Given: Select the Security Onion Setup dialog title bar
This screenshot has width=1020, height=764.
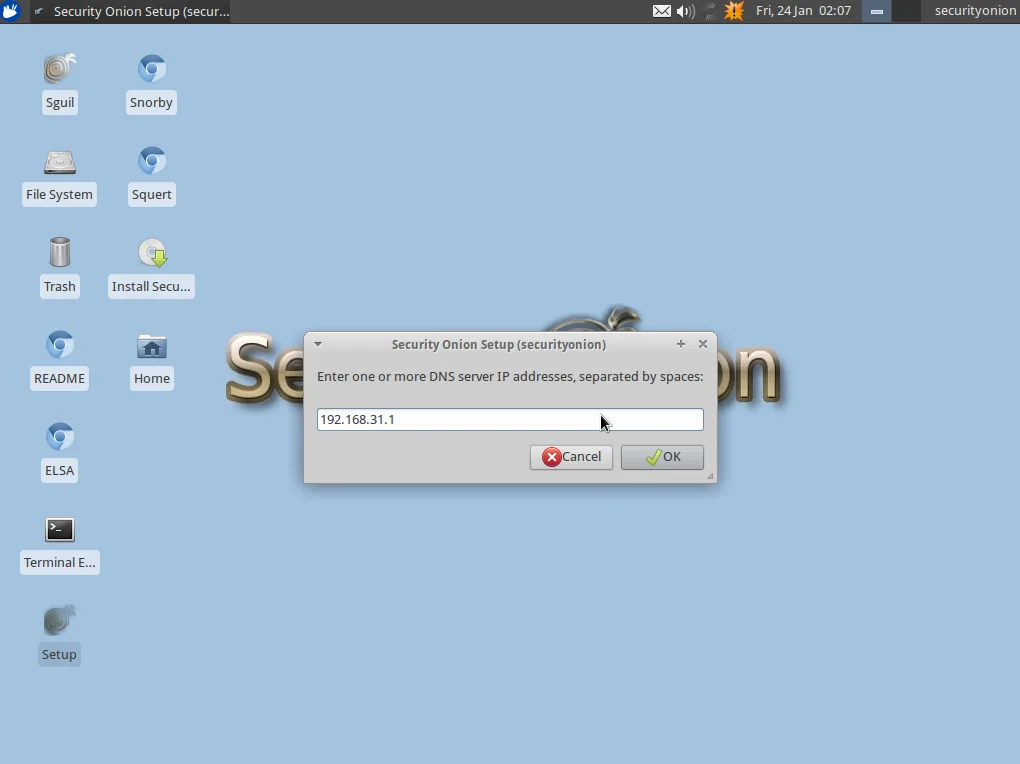Looking at the screenshot, I should coord(499,344).
